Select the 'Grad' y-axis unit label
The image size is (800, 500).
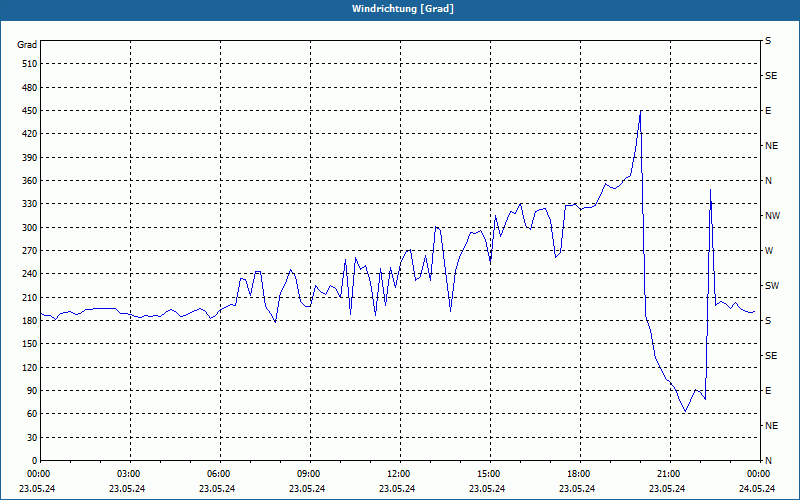[x=27, y=45]
